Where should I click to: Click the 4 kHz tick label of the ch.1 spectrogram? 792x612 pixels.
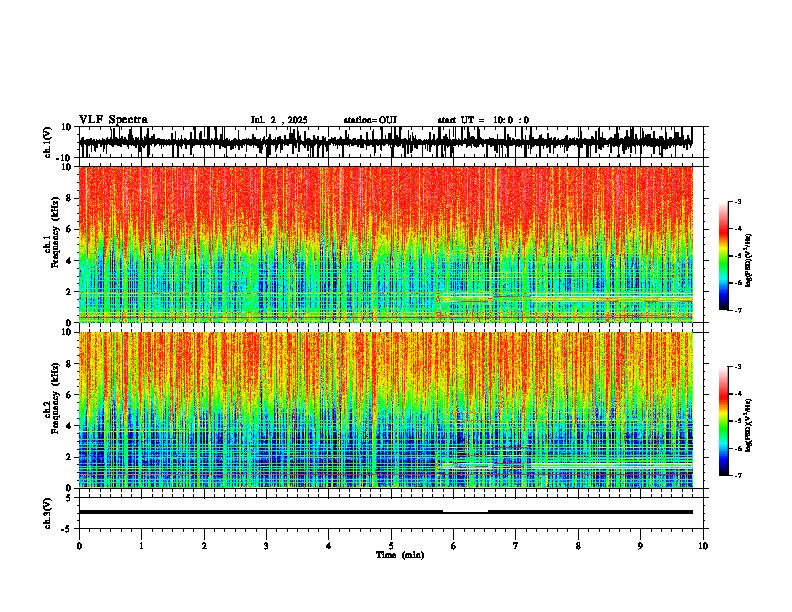[70, 261]
